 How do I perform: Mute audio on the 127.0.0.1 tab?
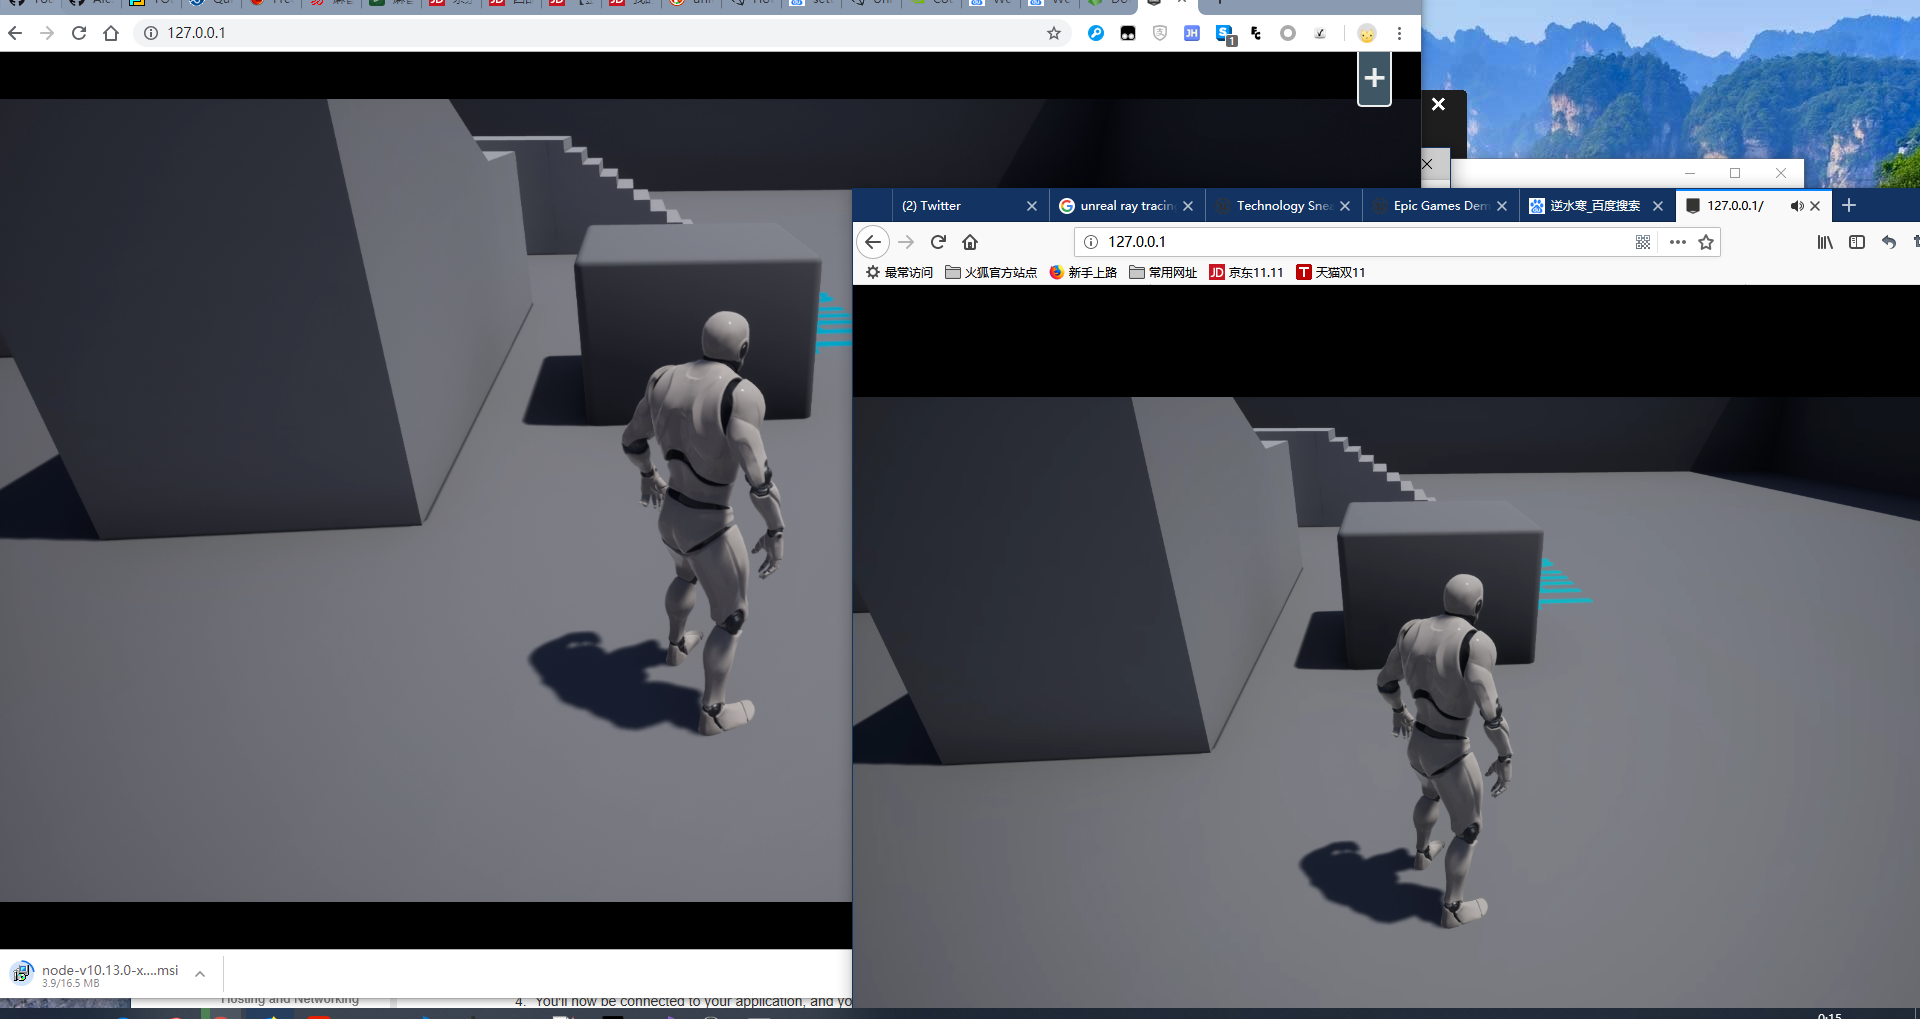[1795, 206]
